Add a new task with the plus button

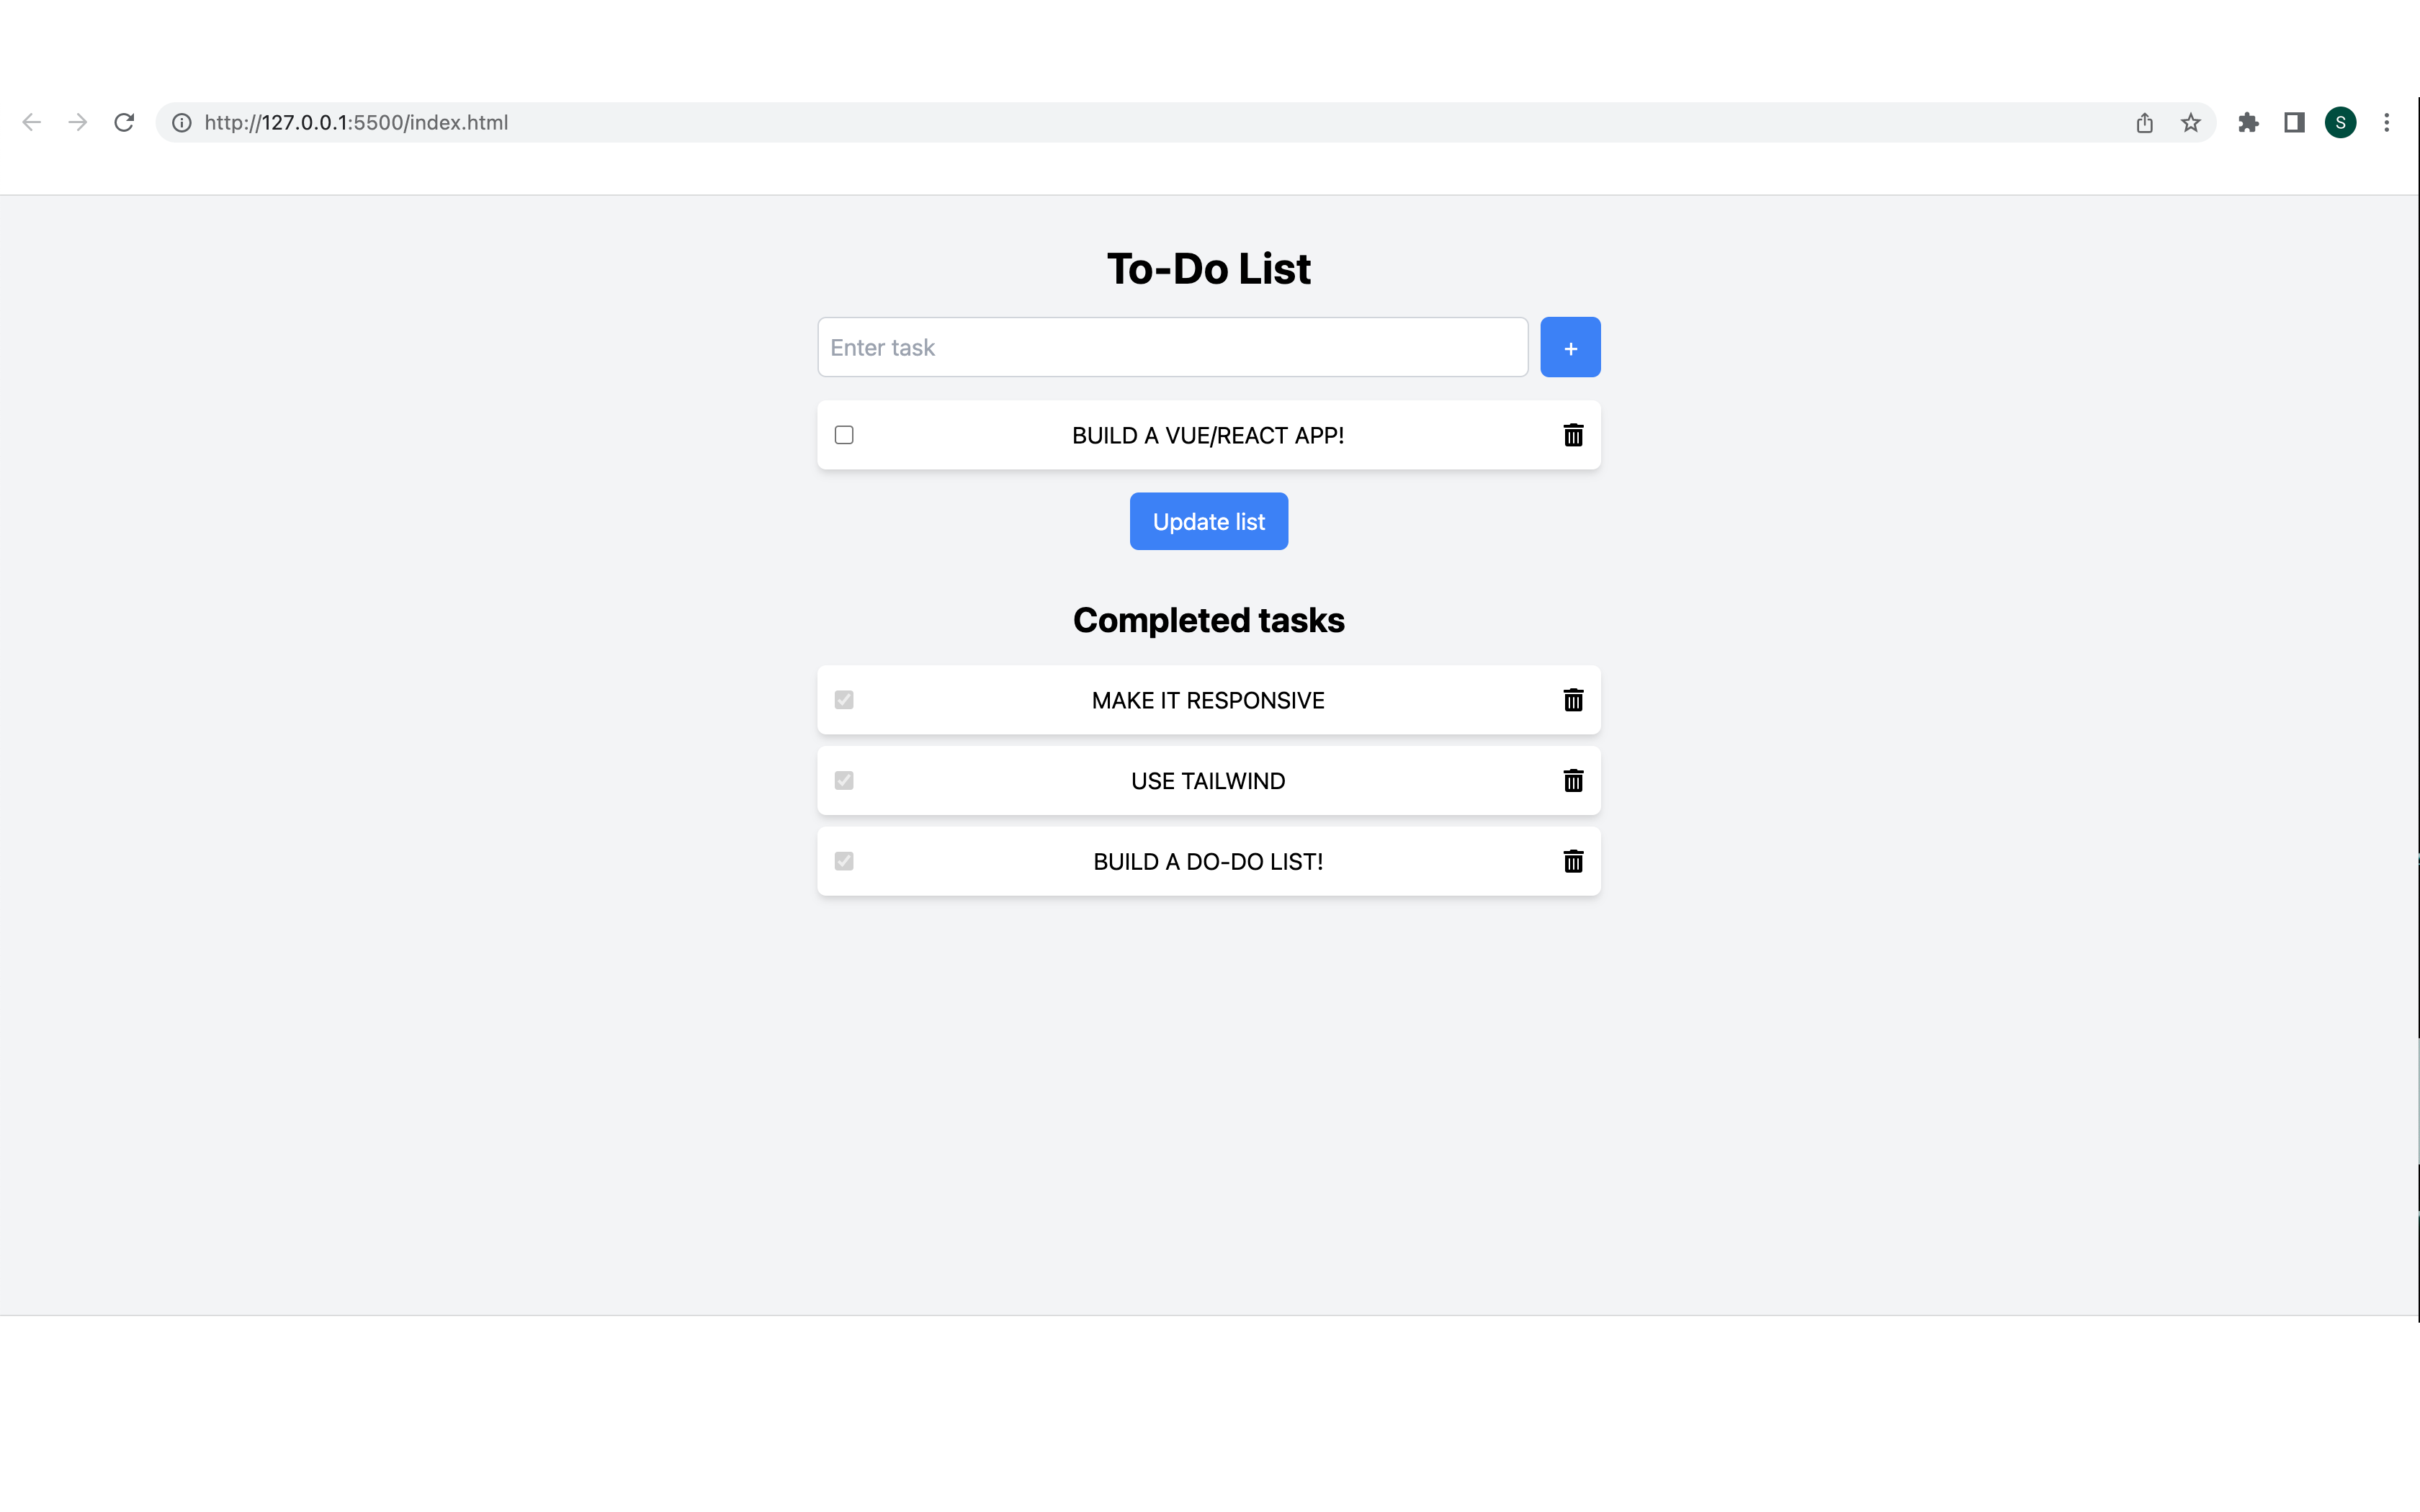click(1570, 347)
